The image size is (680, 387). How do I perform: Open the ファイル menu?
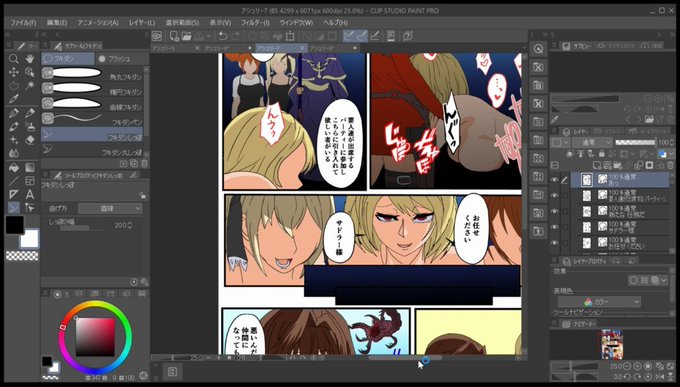(x=23, y=23)
